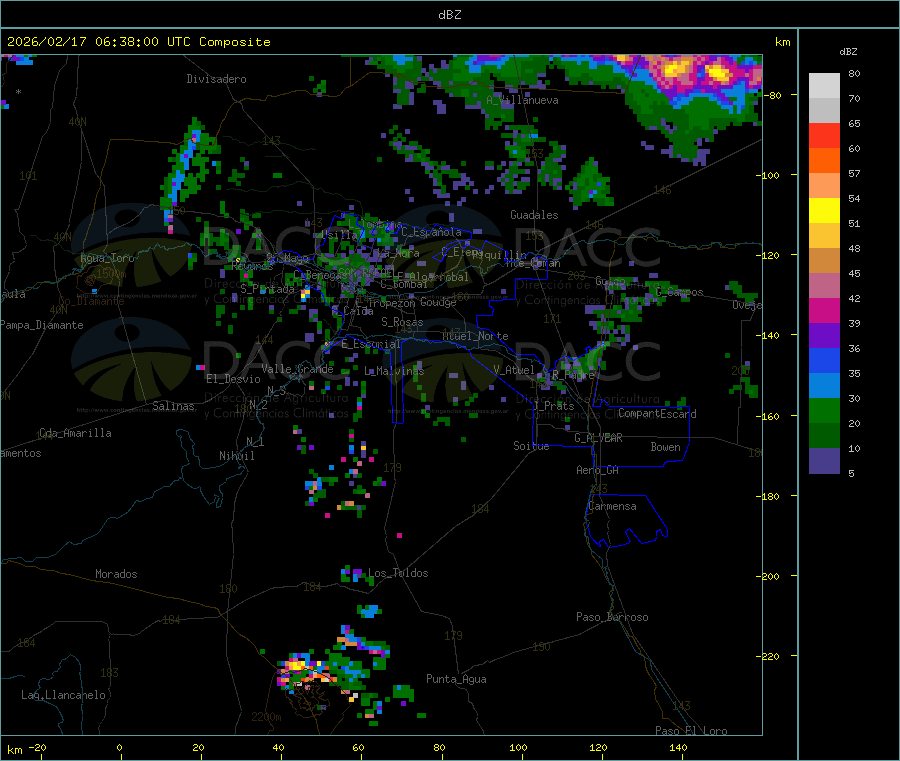
Task: Click the 'Divisadero' map label
Action: (216, 79)
